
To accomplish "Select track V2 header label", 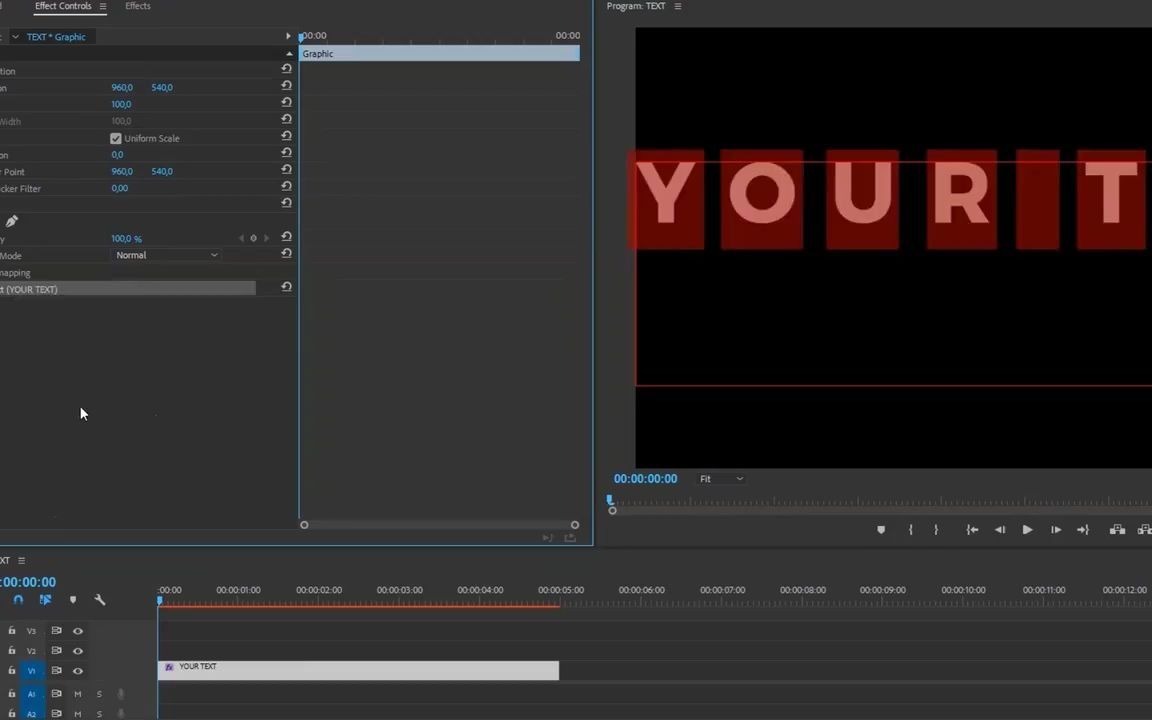I will click(32, 651).
